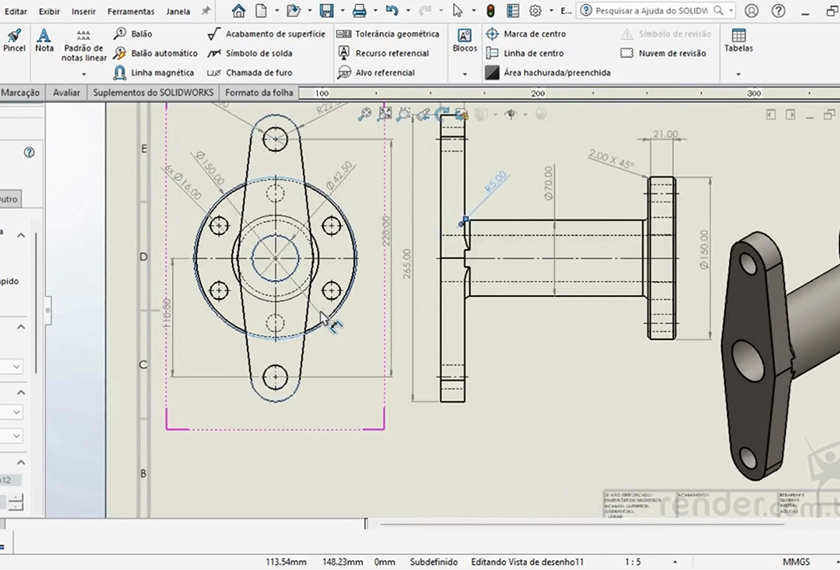Select the Pincel format painter tool
The height and width of the screenshot is (570, 840).
tap(14, 40)
